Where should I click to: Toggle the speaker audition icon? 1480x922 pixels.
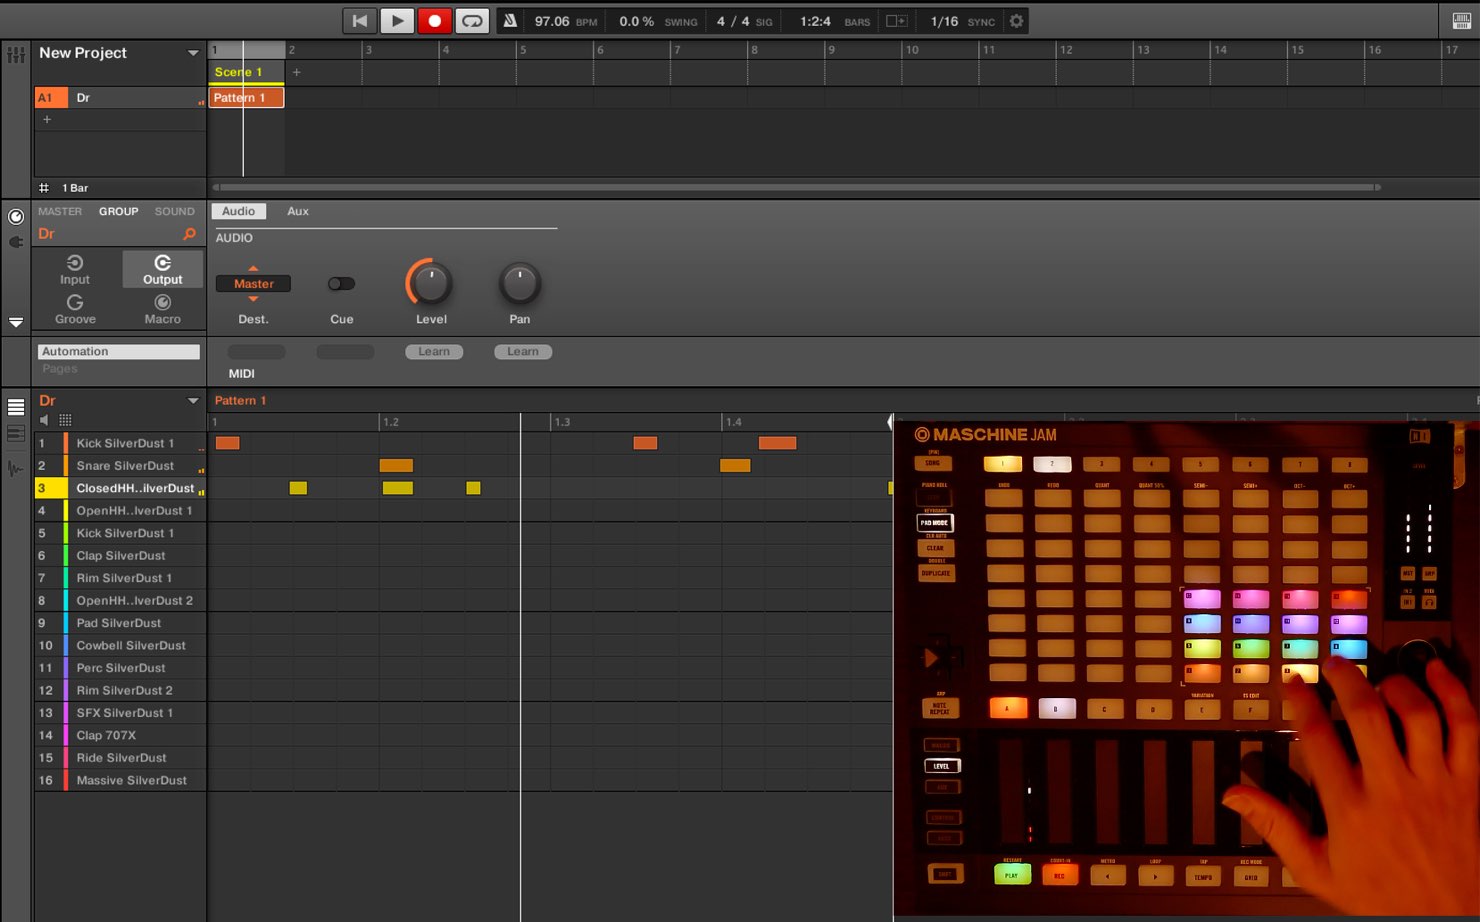coord(44,420)
